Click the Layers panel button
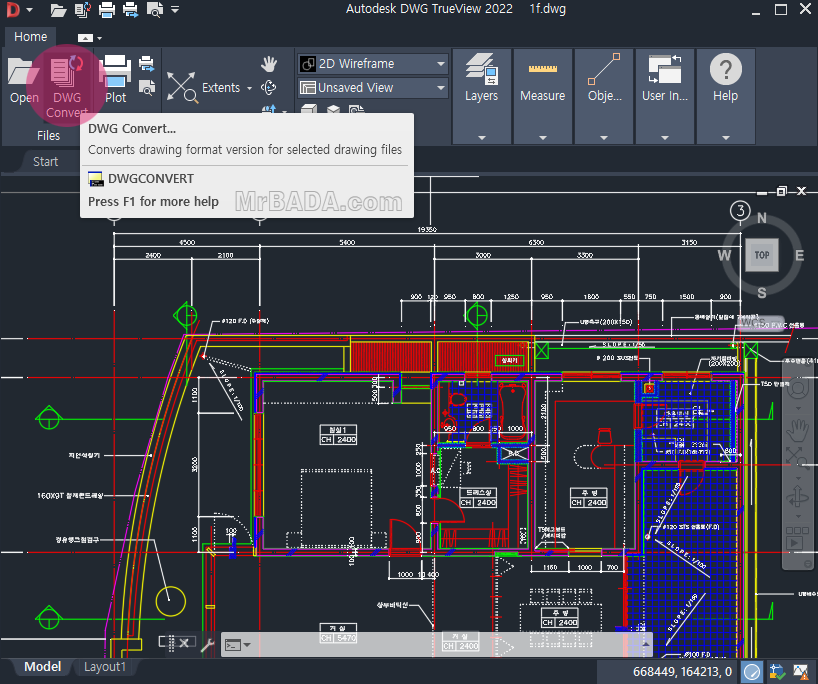This screenshot has height=684, width=818. click(x=482, y=78)
